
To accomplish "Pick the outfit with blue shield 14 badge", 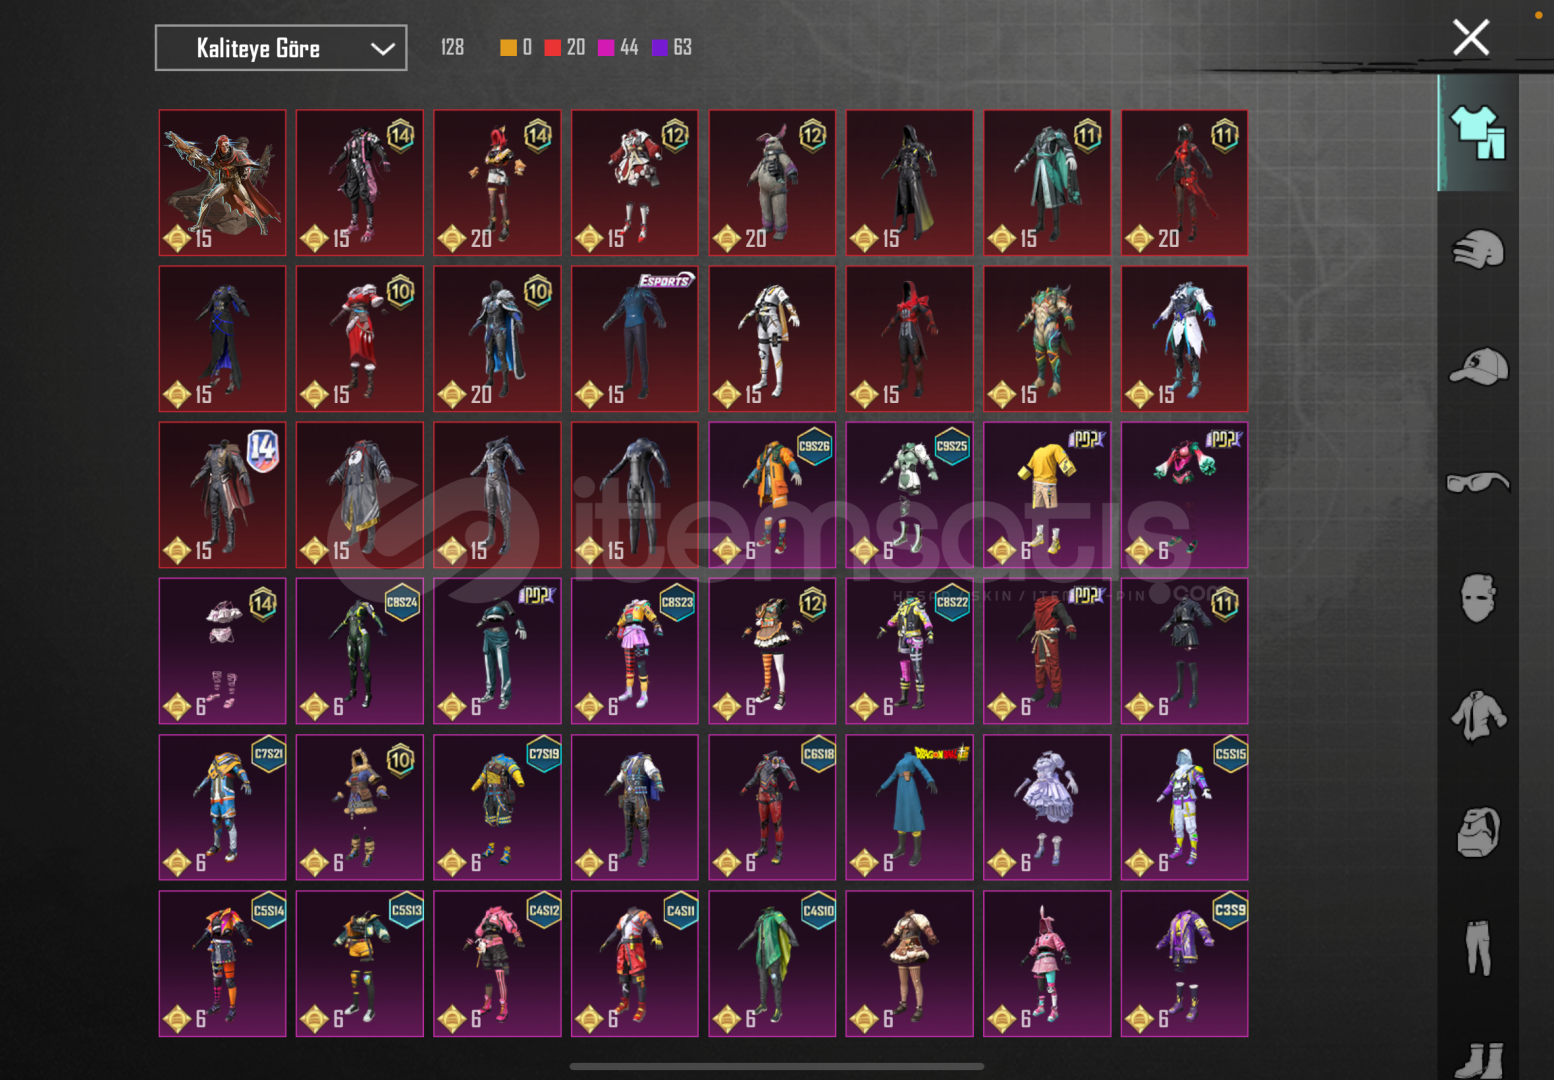I will pyautogui.click(x=222, y=495).
